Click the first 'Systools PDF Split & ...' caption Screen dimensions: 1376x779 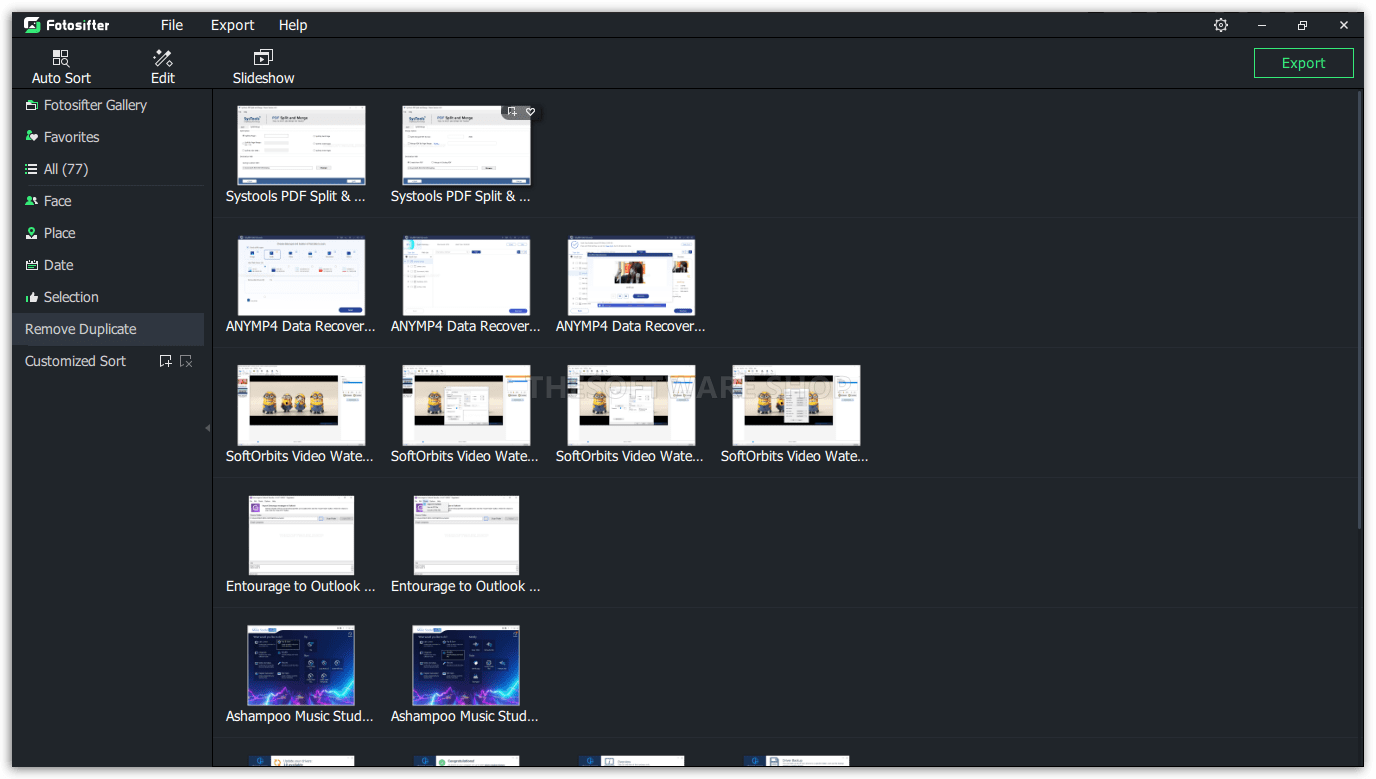coord(296,197)
